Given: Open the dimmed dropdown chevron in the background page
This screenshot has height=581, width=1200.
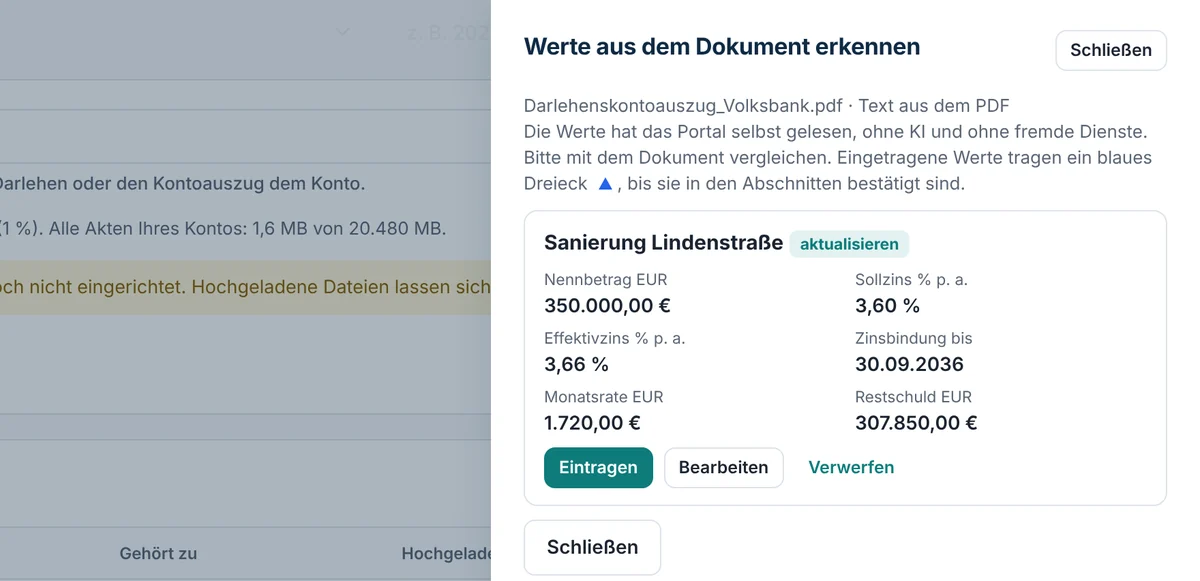Looking at the screenshot, I should click(343, 32).
